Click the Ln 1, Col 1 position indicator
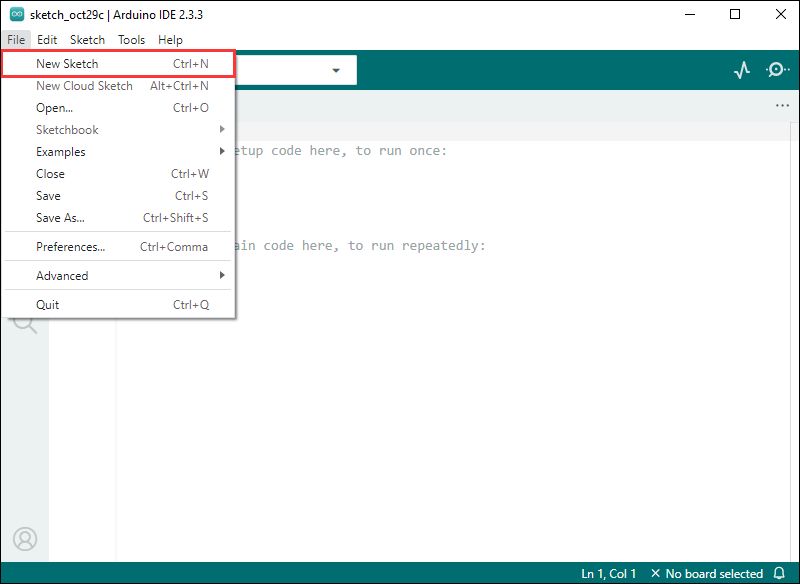The width and height of the screenshot is (800, 584). tap(608, 574)
